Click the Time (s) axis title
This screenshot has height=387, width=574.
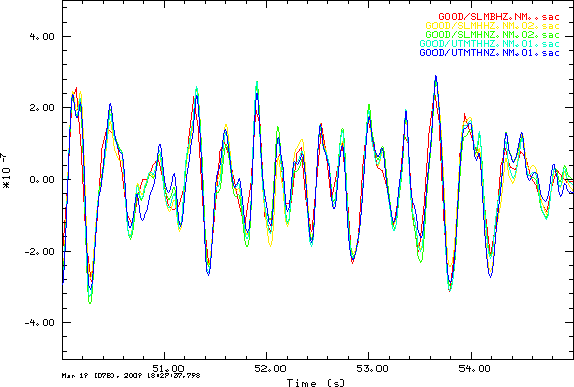coord(316,383)
